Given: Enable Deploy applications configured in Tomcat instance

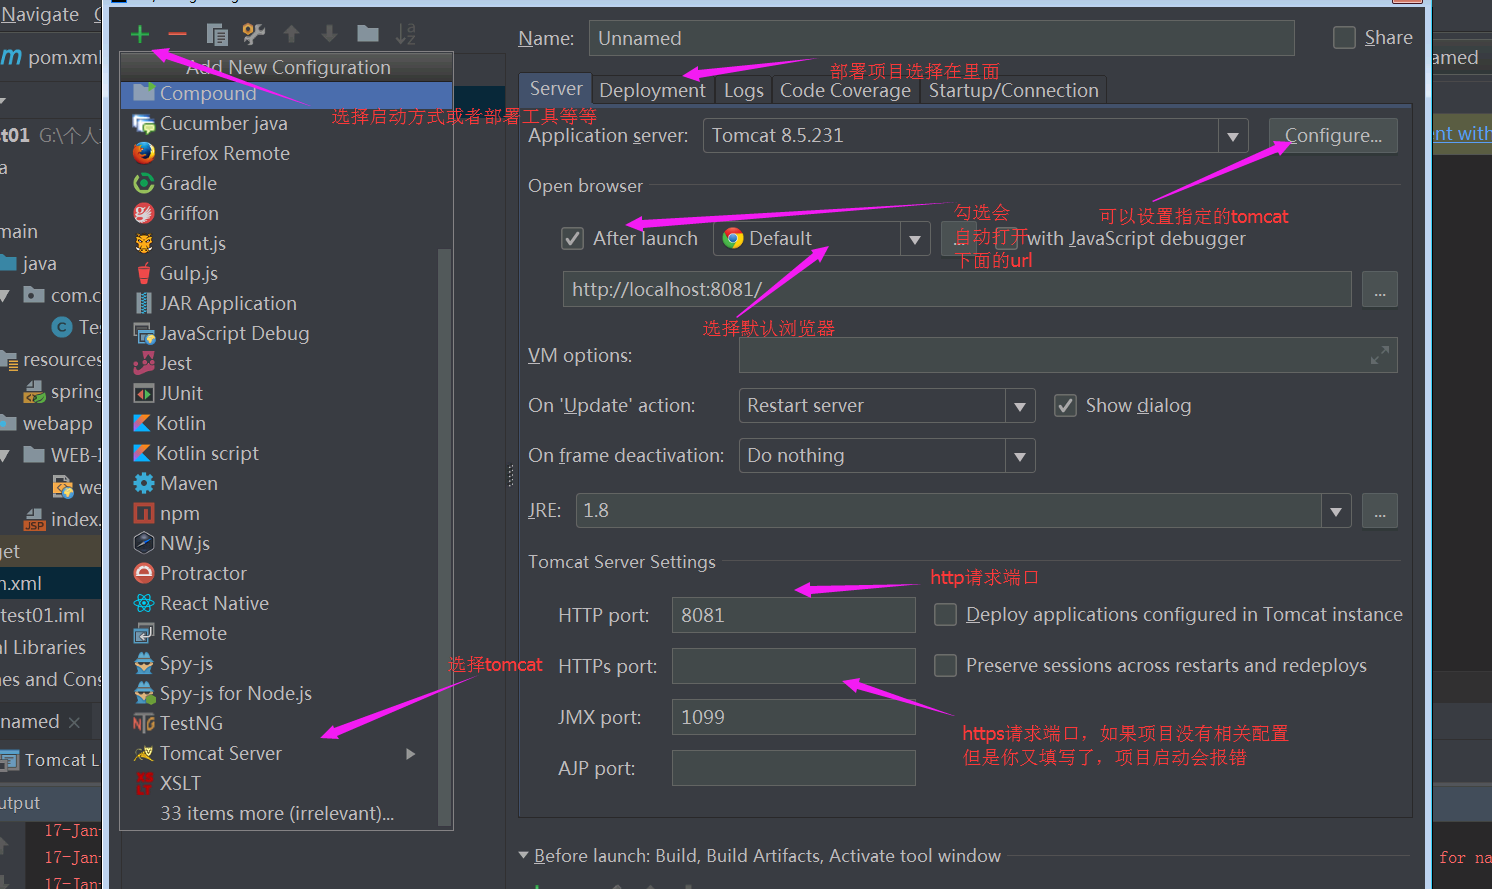Looking at the screenshot, I should click(x=945, y=614).
